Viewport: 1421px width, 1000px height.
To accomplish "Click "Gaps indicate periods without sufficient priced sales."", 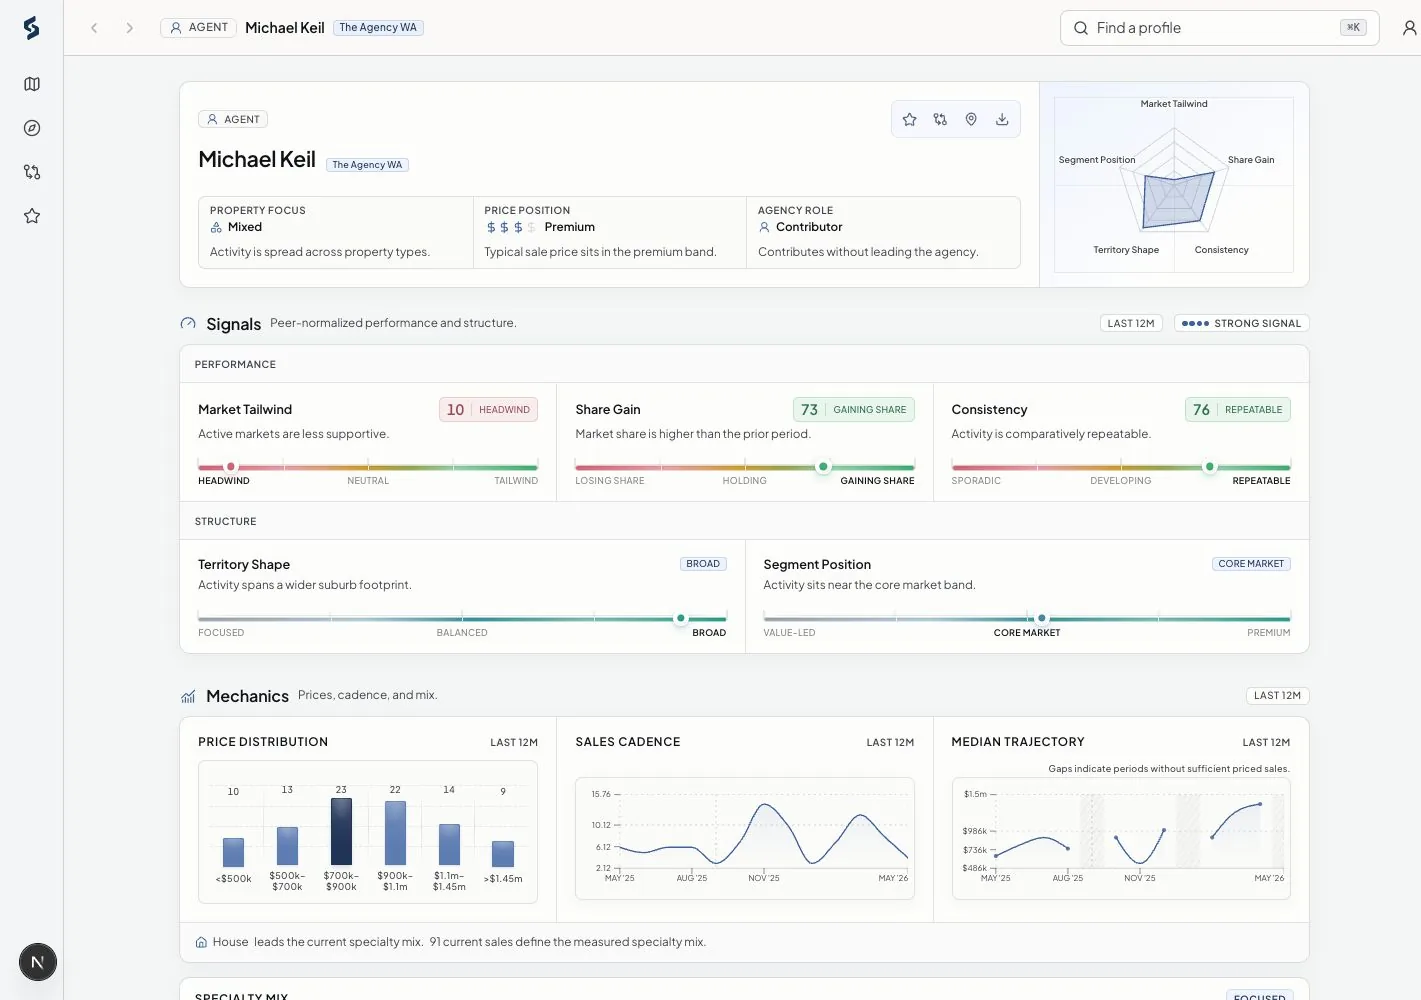I will click(1169, 769).
